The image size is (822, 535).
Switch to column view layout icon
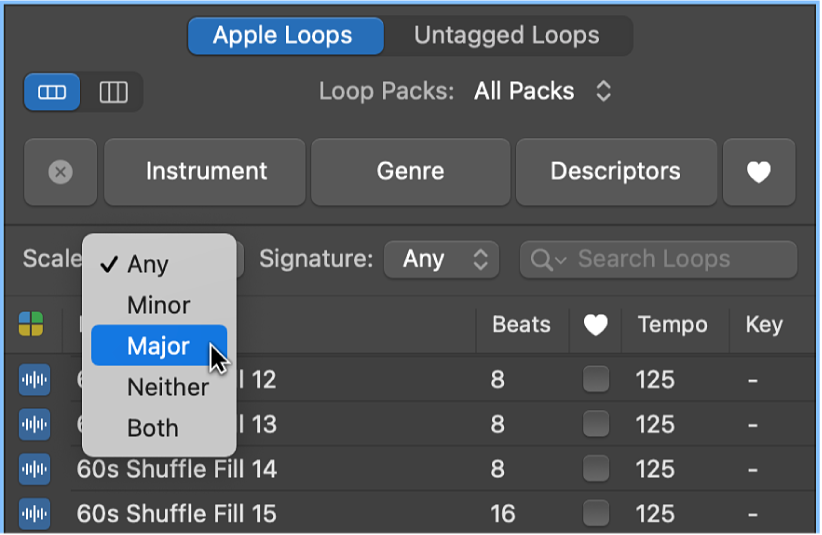pyautogui.click(x=113, y=93)
